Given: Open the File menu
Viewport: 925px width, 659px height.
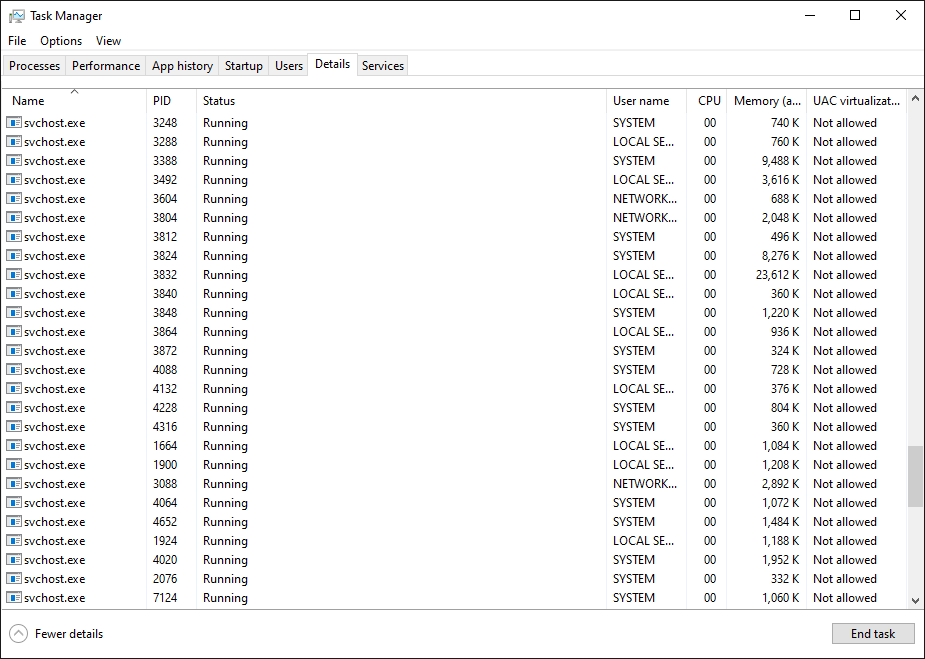Looking at the screenshot, I should [x=17, y=41].
